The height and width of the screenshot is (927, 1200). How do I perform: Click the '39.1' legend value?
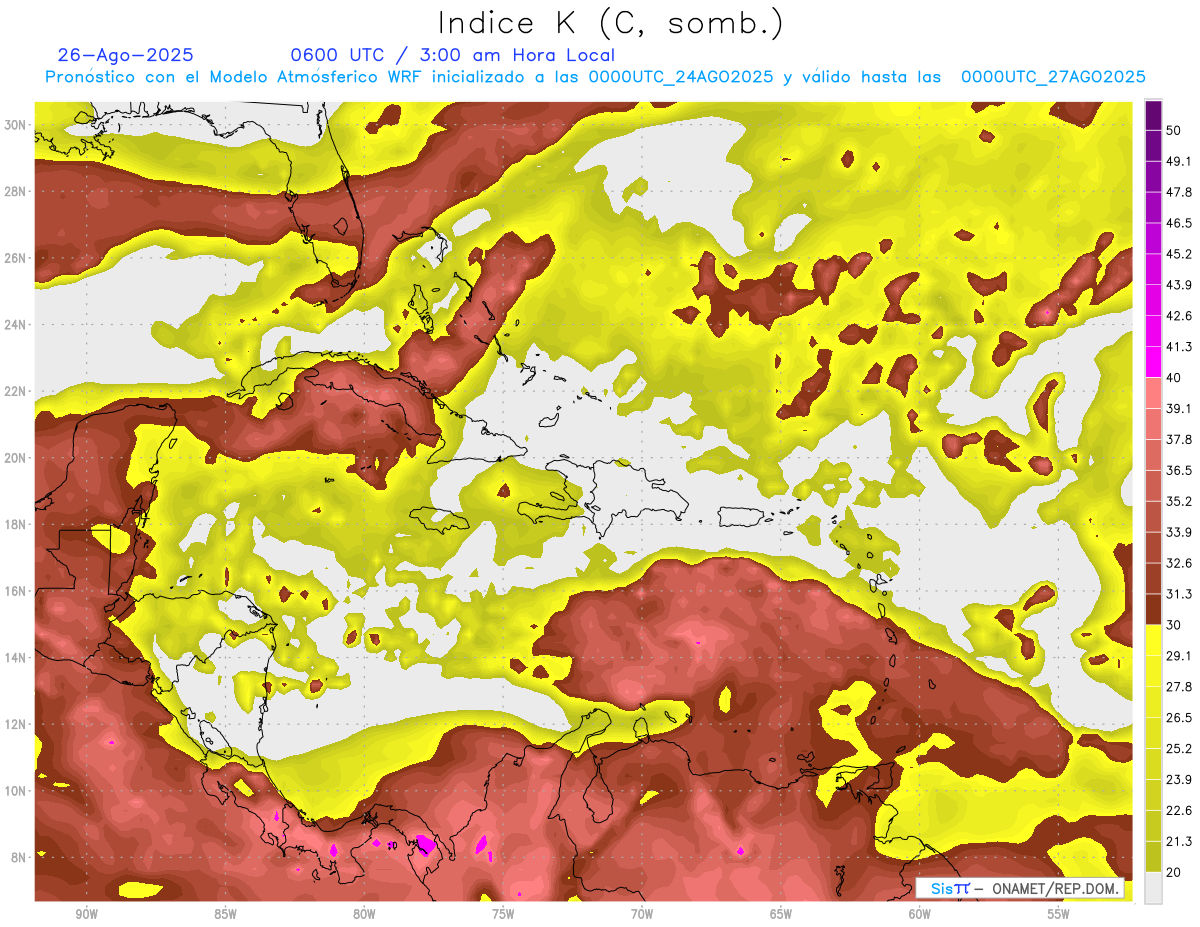(x=1179, y=409)
